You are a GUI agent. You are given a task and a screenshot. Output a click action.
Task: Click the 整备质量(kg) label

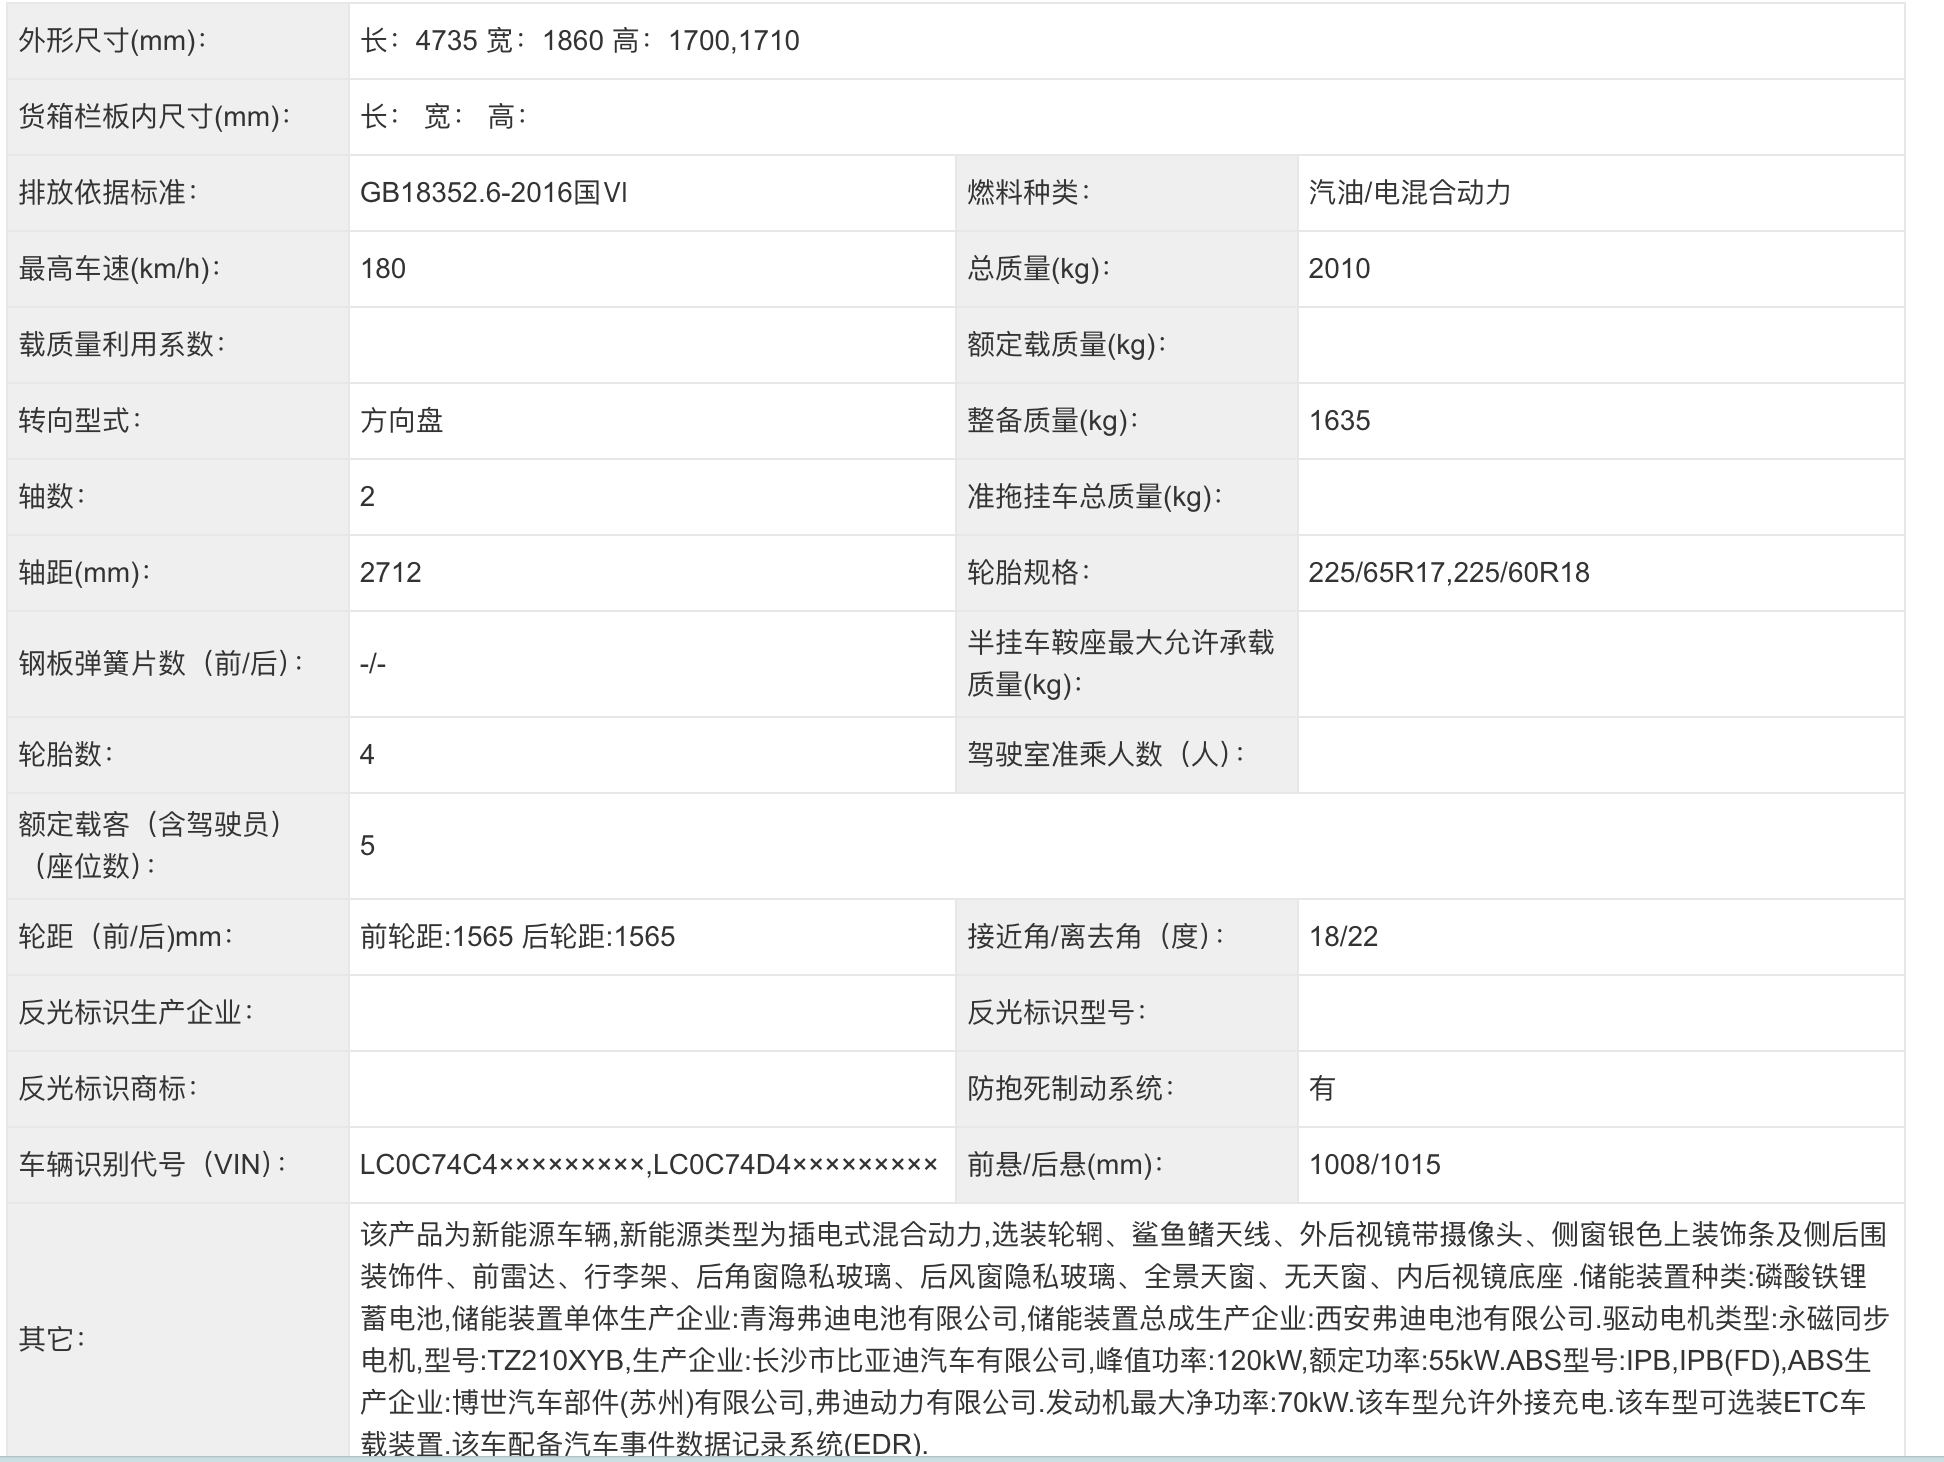(1053, 421)
